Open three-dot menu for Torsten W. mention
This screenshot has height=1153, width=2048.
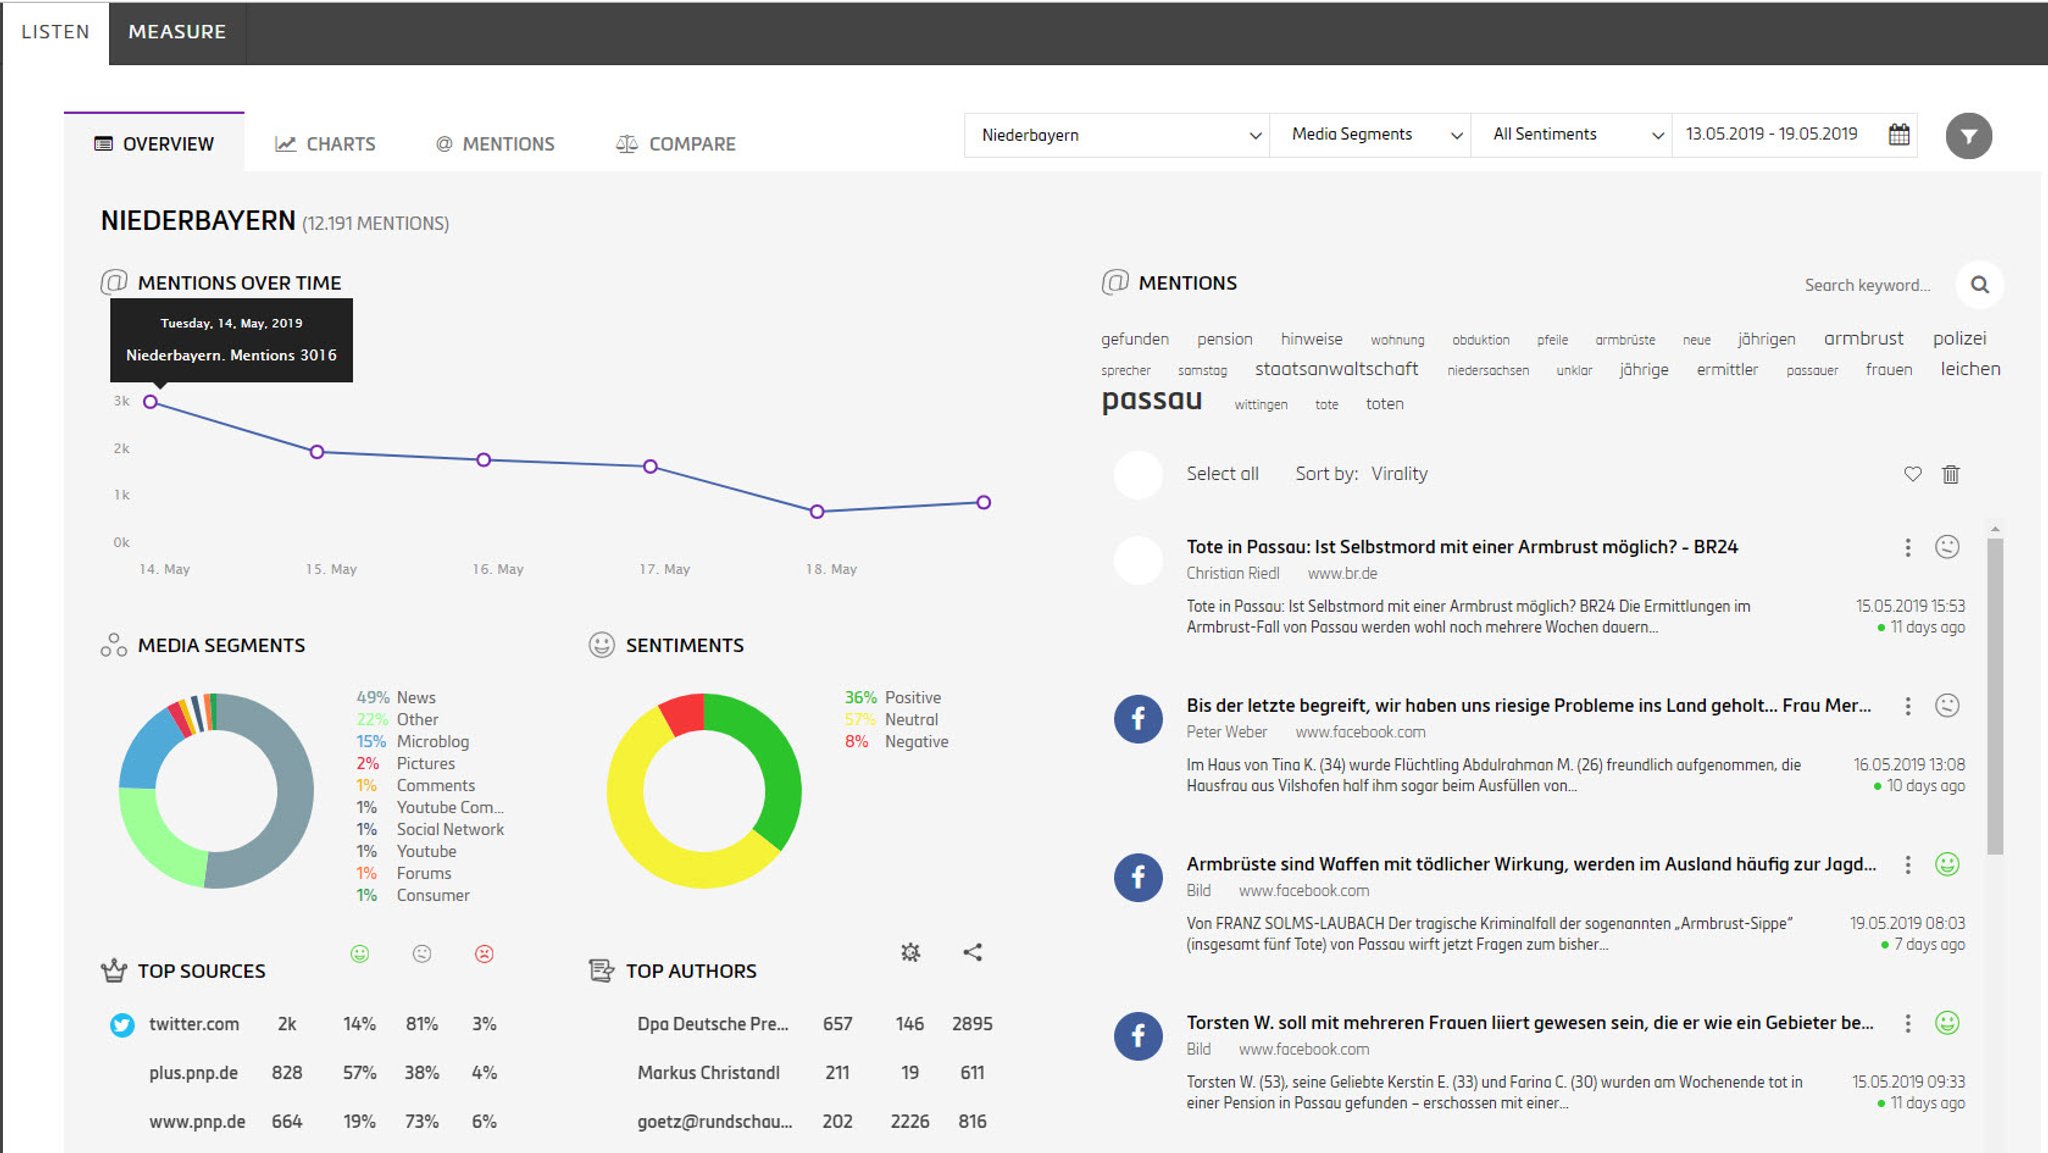coord(1908,1023)
